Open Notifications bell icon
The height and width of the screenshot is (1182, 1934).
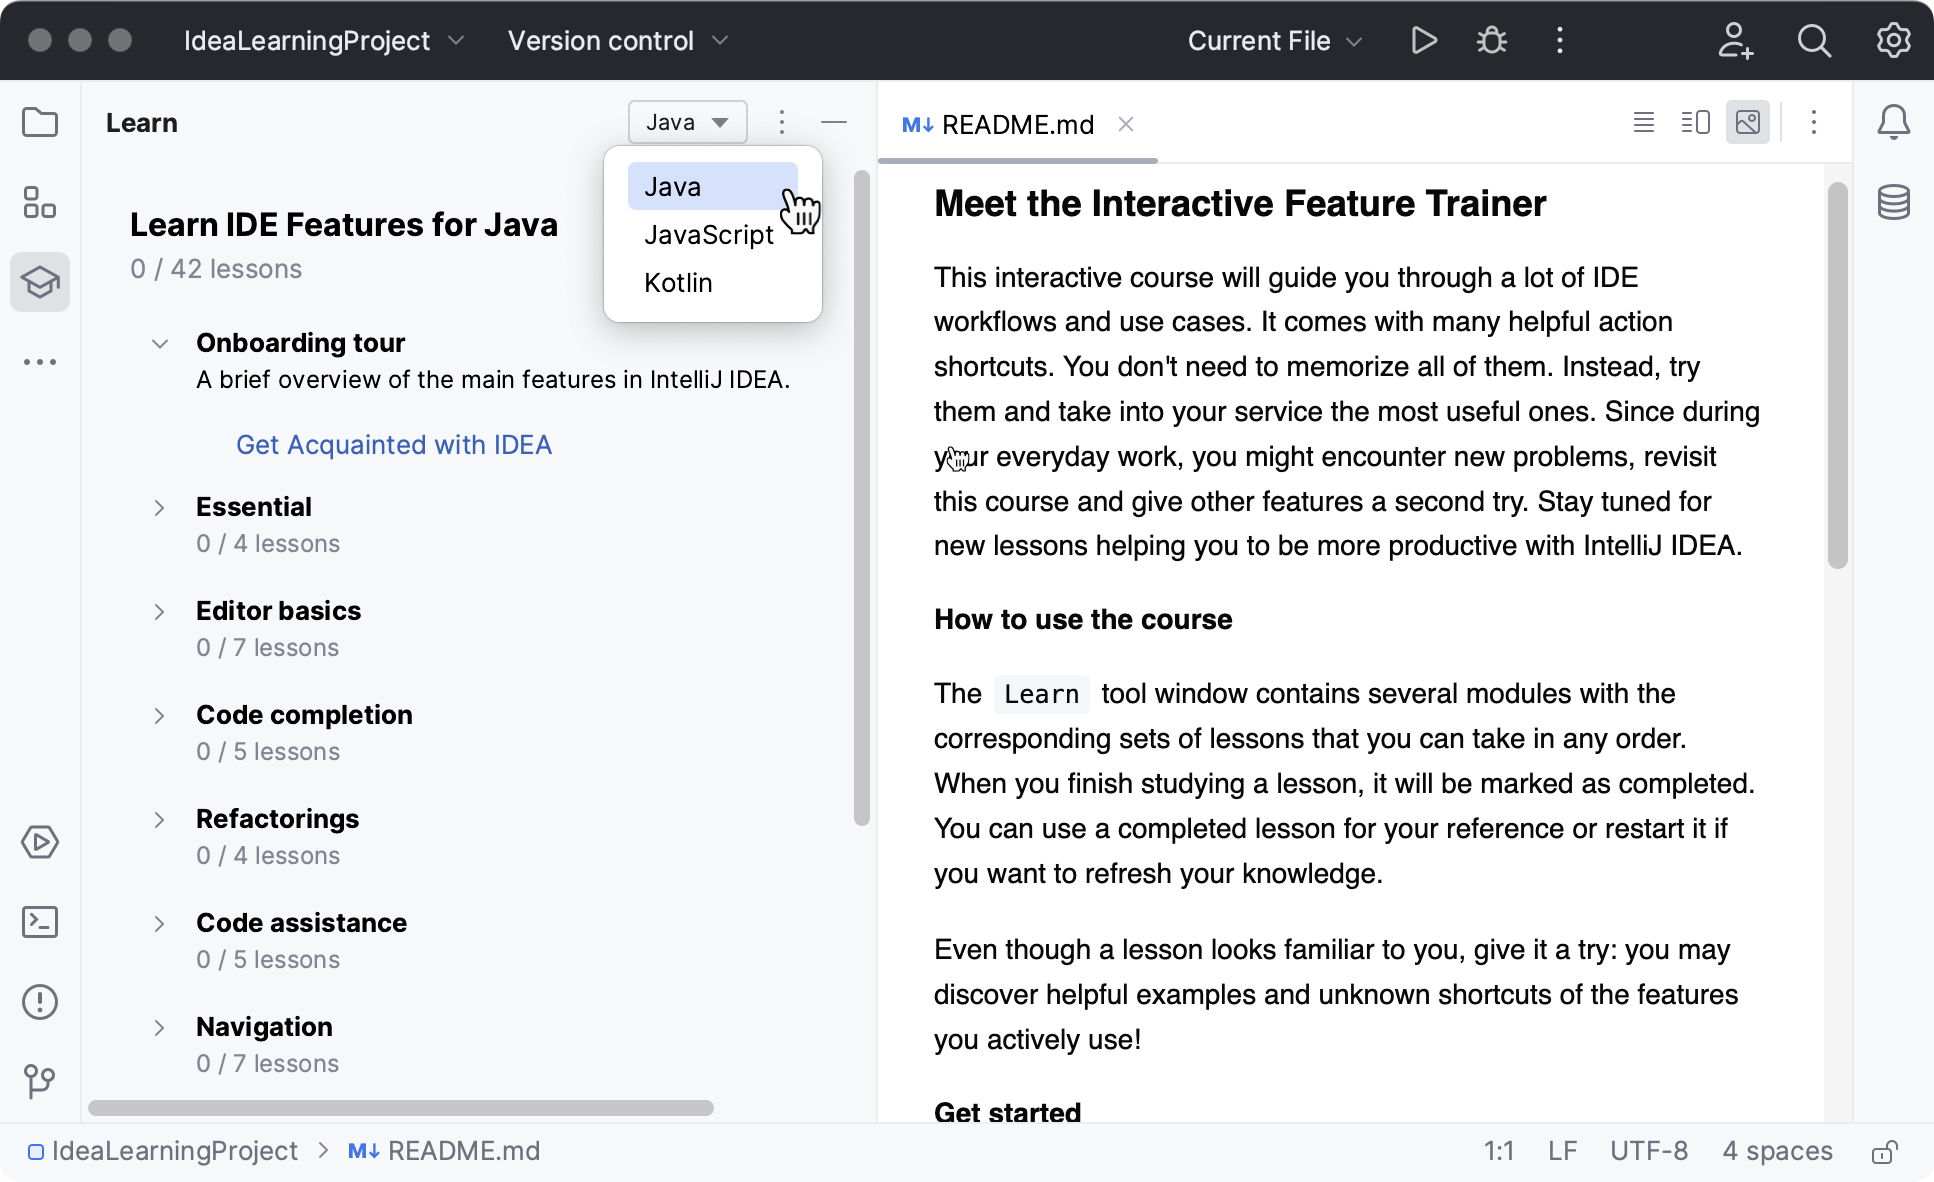(1893, 123)
